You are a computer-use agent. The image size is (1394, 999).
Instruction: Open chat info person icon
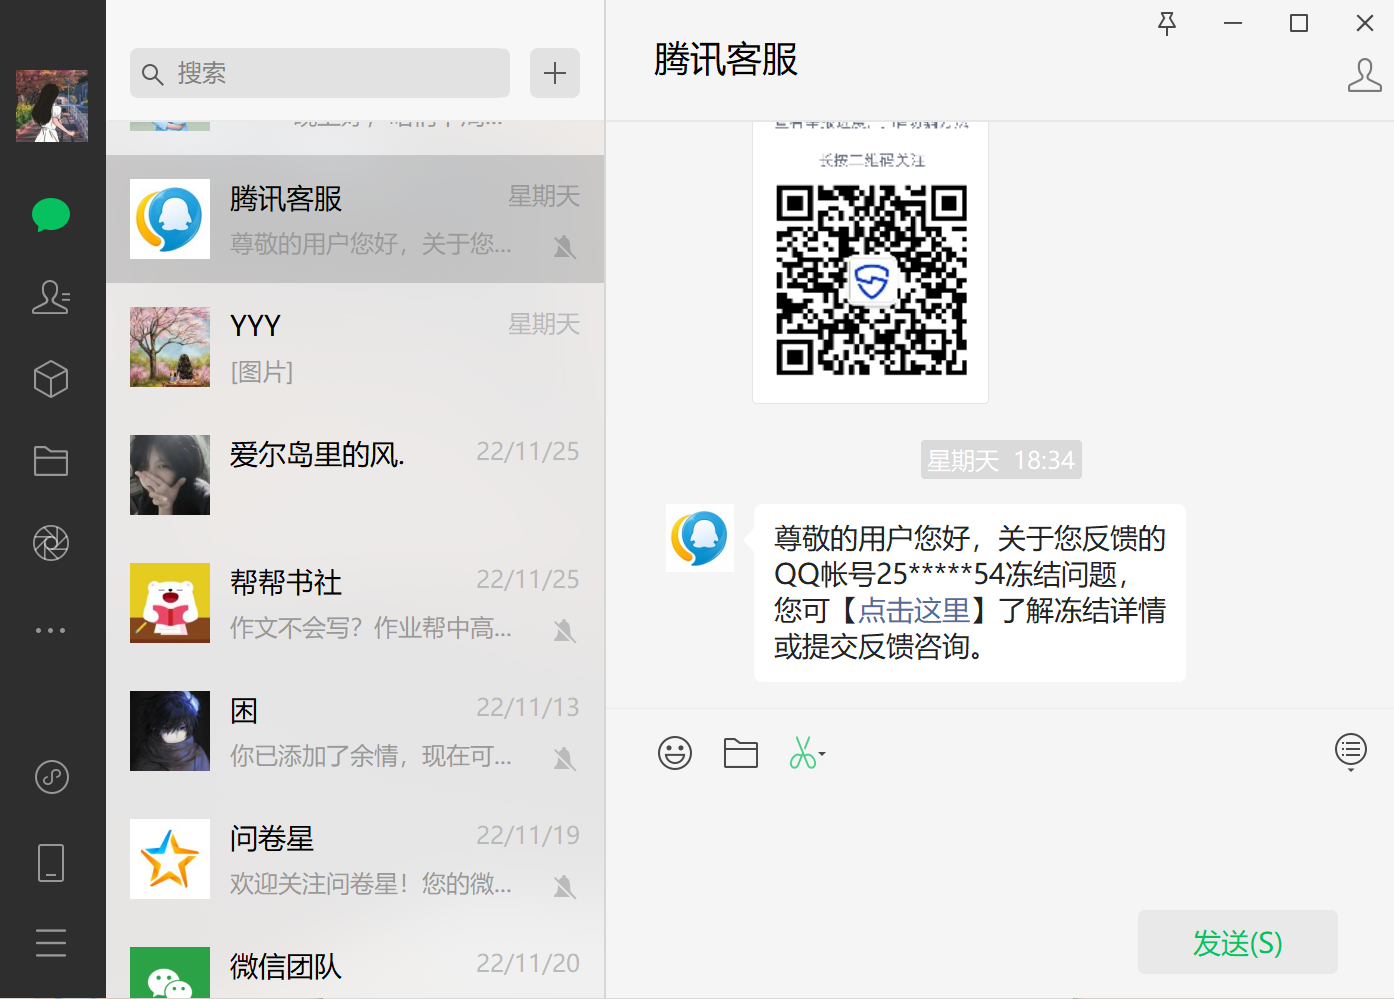(1365, 75)
